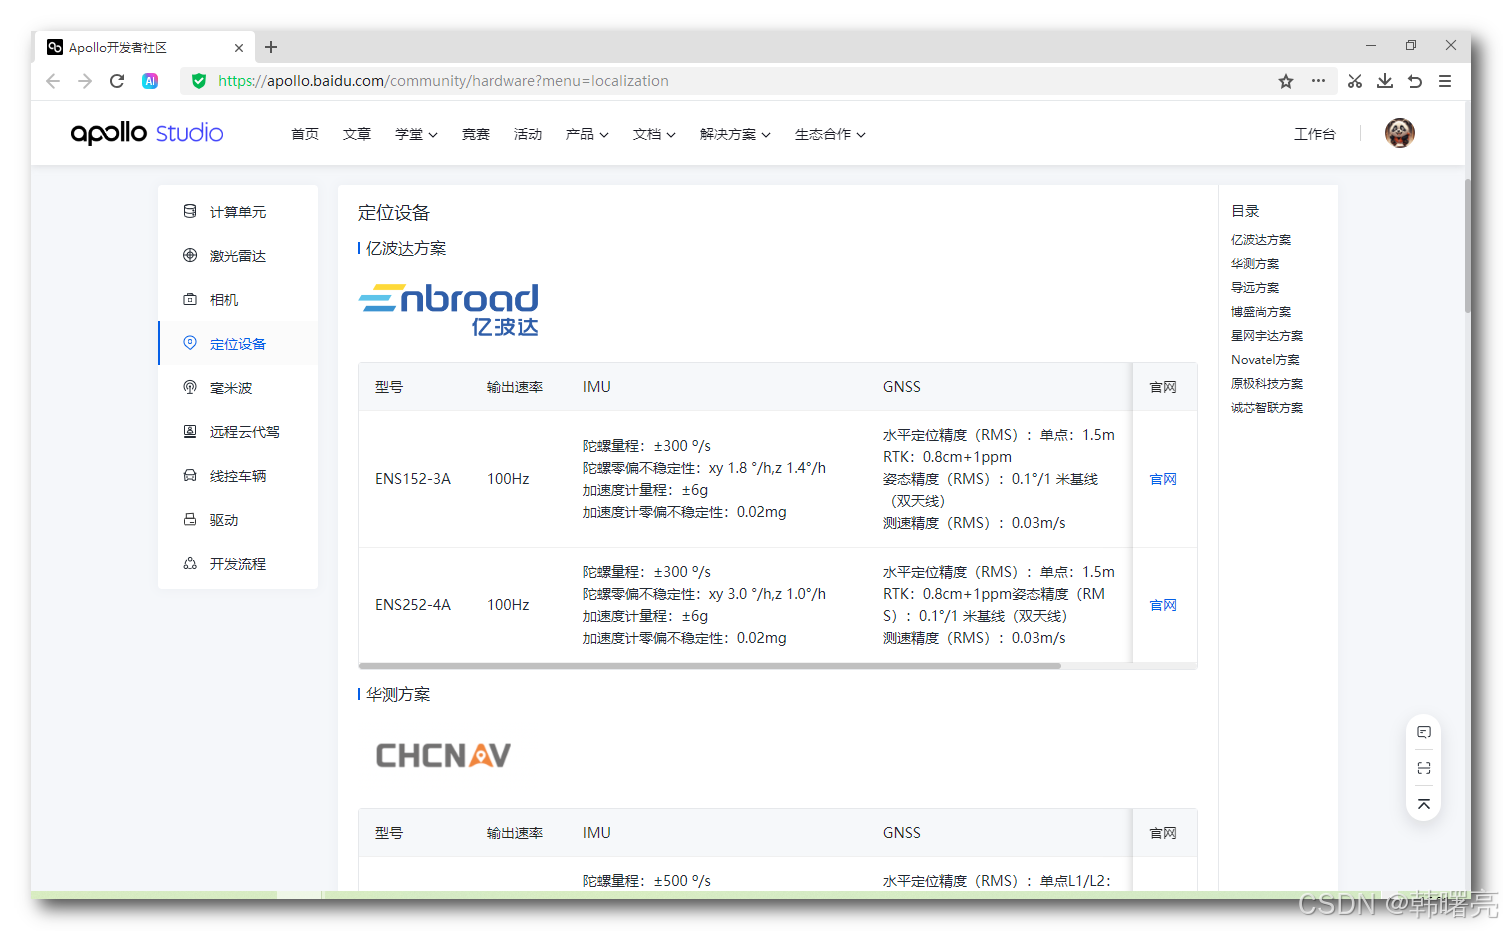The height and width of the screenshot is (931, 1503).
Task: Expand the 学堂 dropdown menu
Action: pos(416,134)
